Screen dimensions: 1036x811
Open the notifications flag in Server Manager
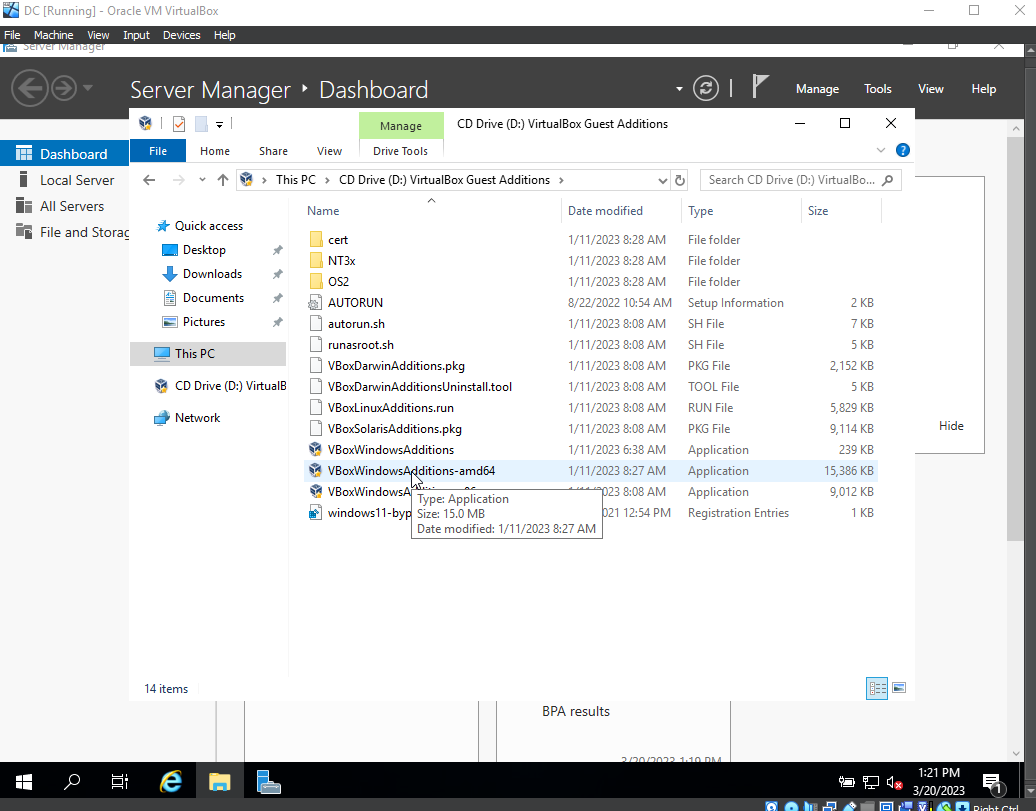tap(760, 87)
